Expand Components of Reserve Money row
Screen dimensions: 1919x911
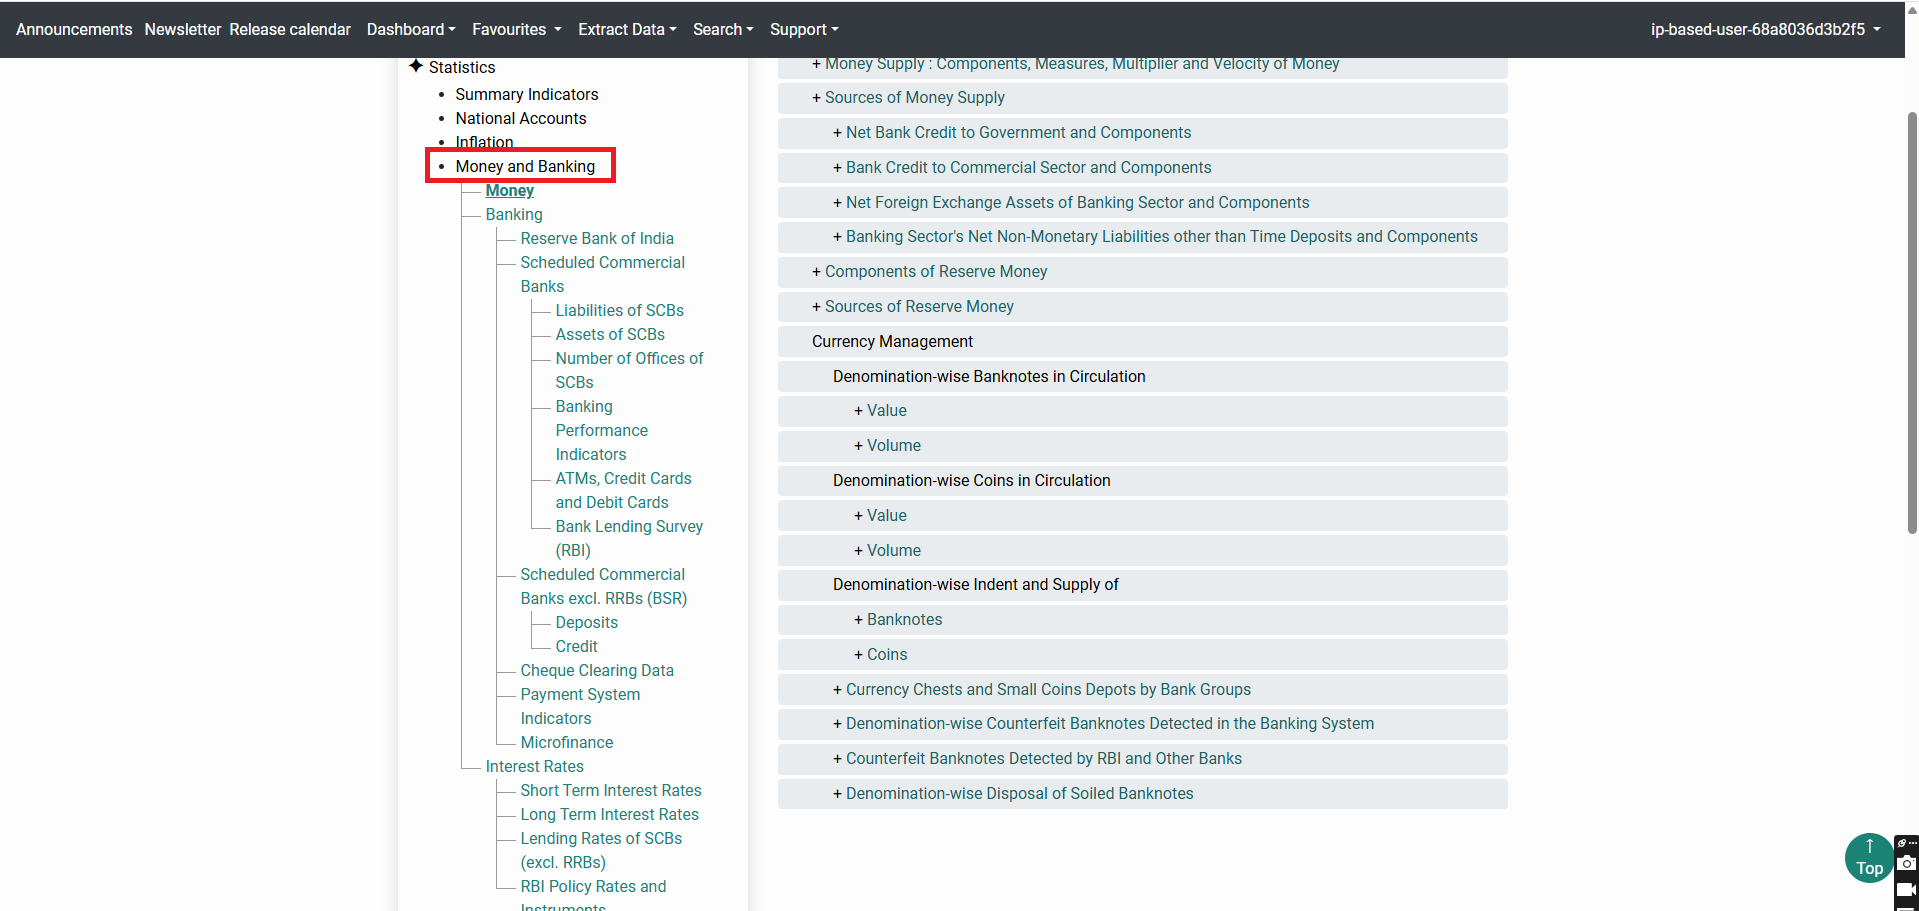pos(935,272)
